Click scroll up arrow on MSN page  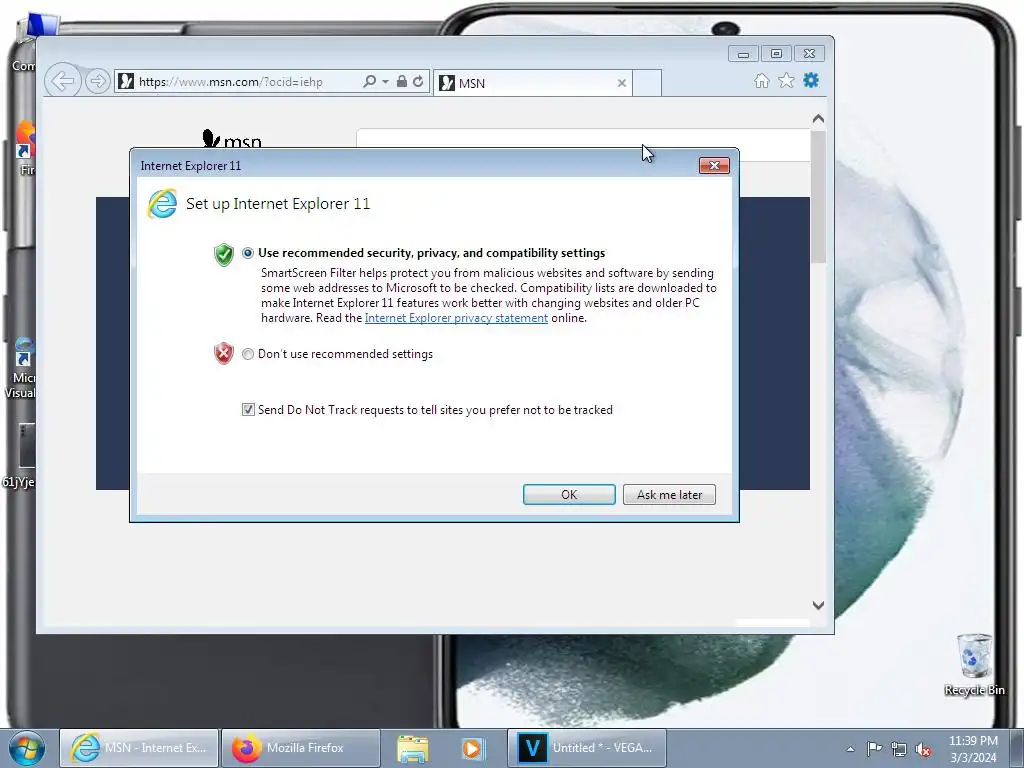pos(818,119)
